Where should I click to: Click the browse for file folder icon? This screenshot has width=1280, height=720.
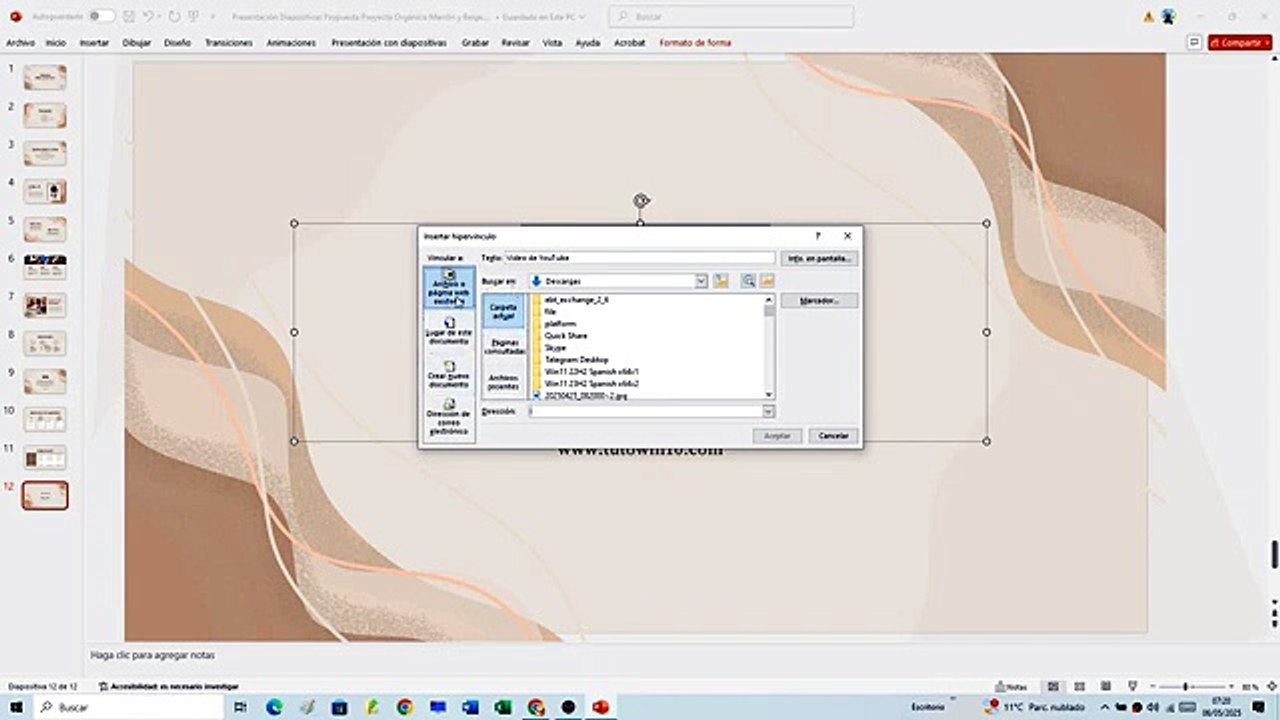pyautogui.click(x=767, y=281)
